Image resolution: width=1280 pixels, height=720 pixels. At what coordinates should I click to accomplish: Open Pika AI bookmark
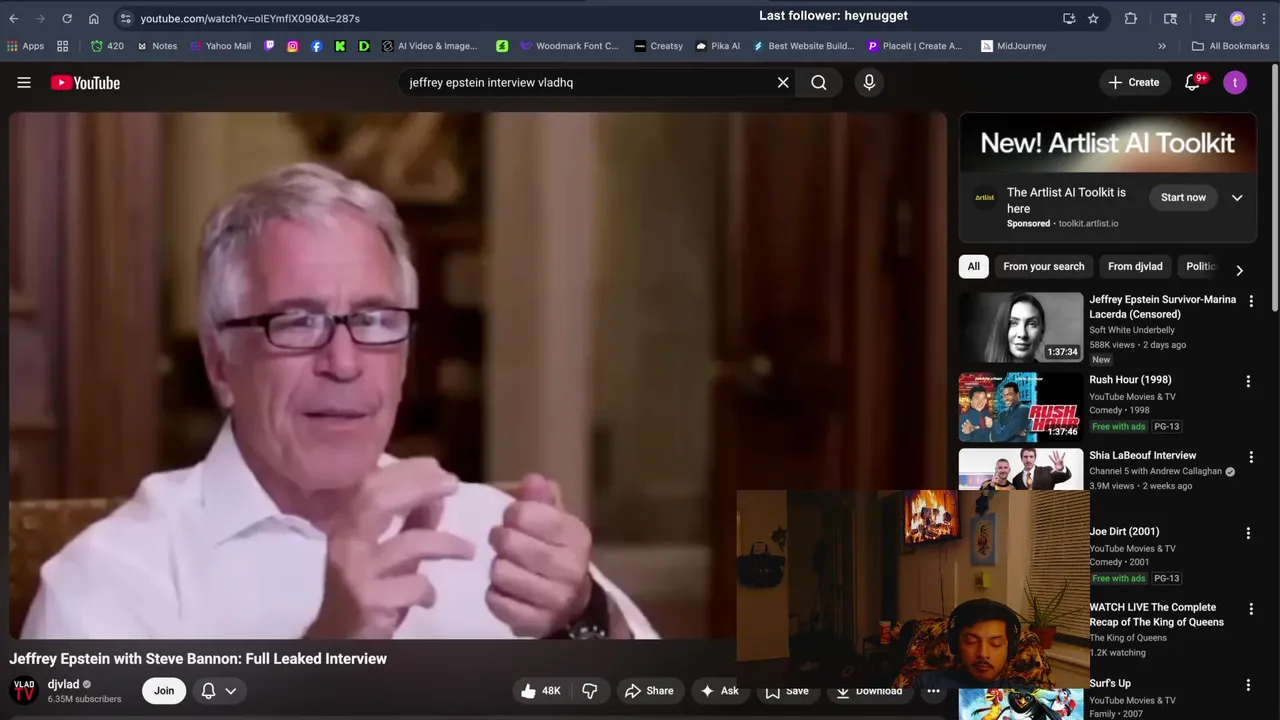click(718, 46)
